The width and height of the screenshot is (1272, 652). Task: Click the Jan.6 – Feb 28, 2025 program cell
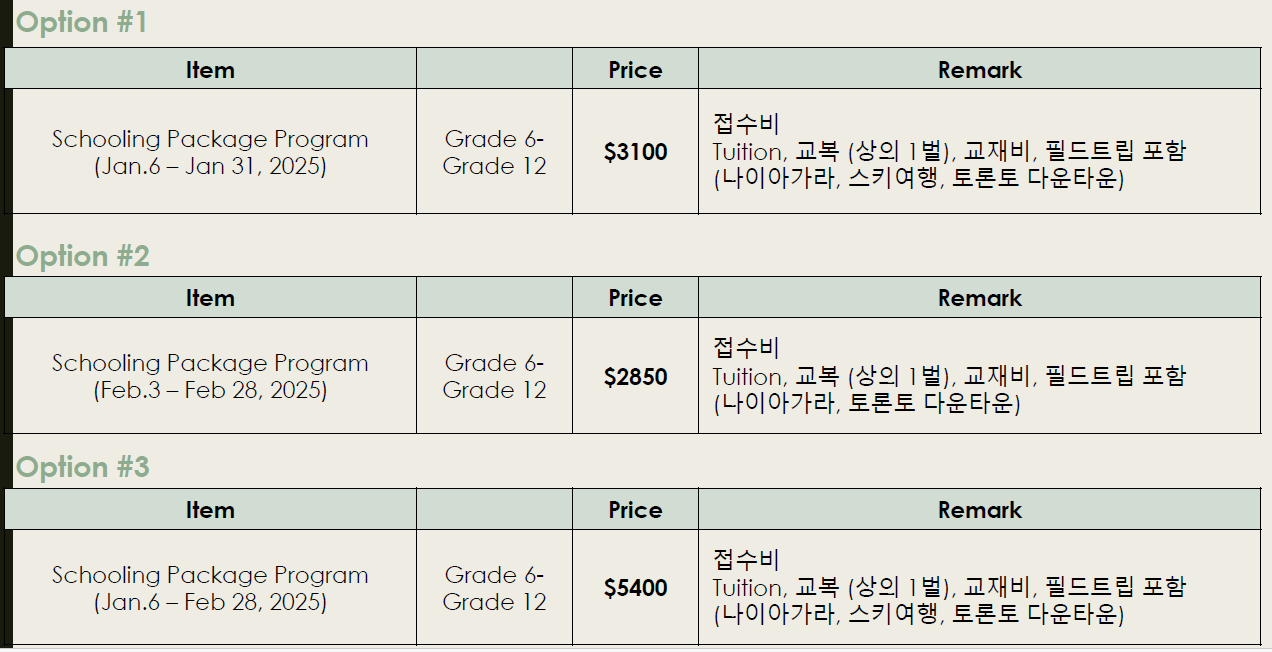click(210, 588)
